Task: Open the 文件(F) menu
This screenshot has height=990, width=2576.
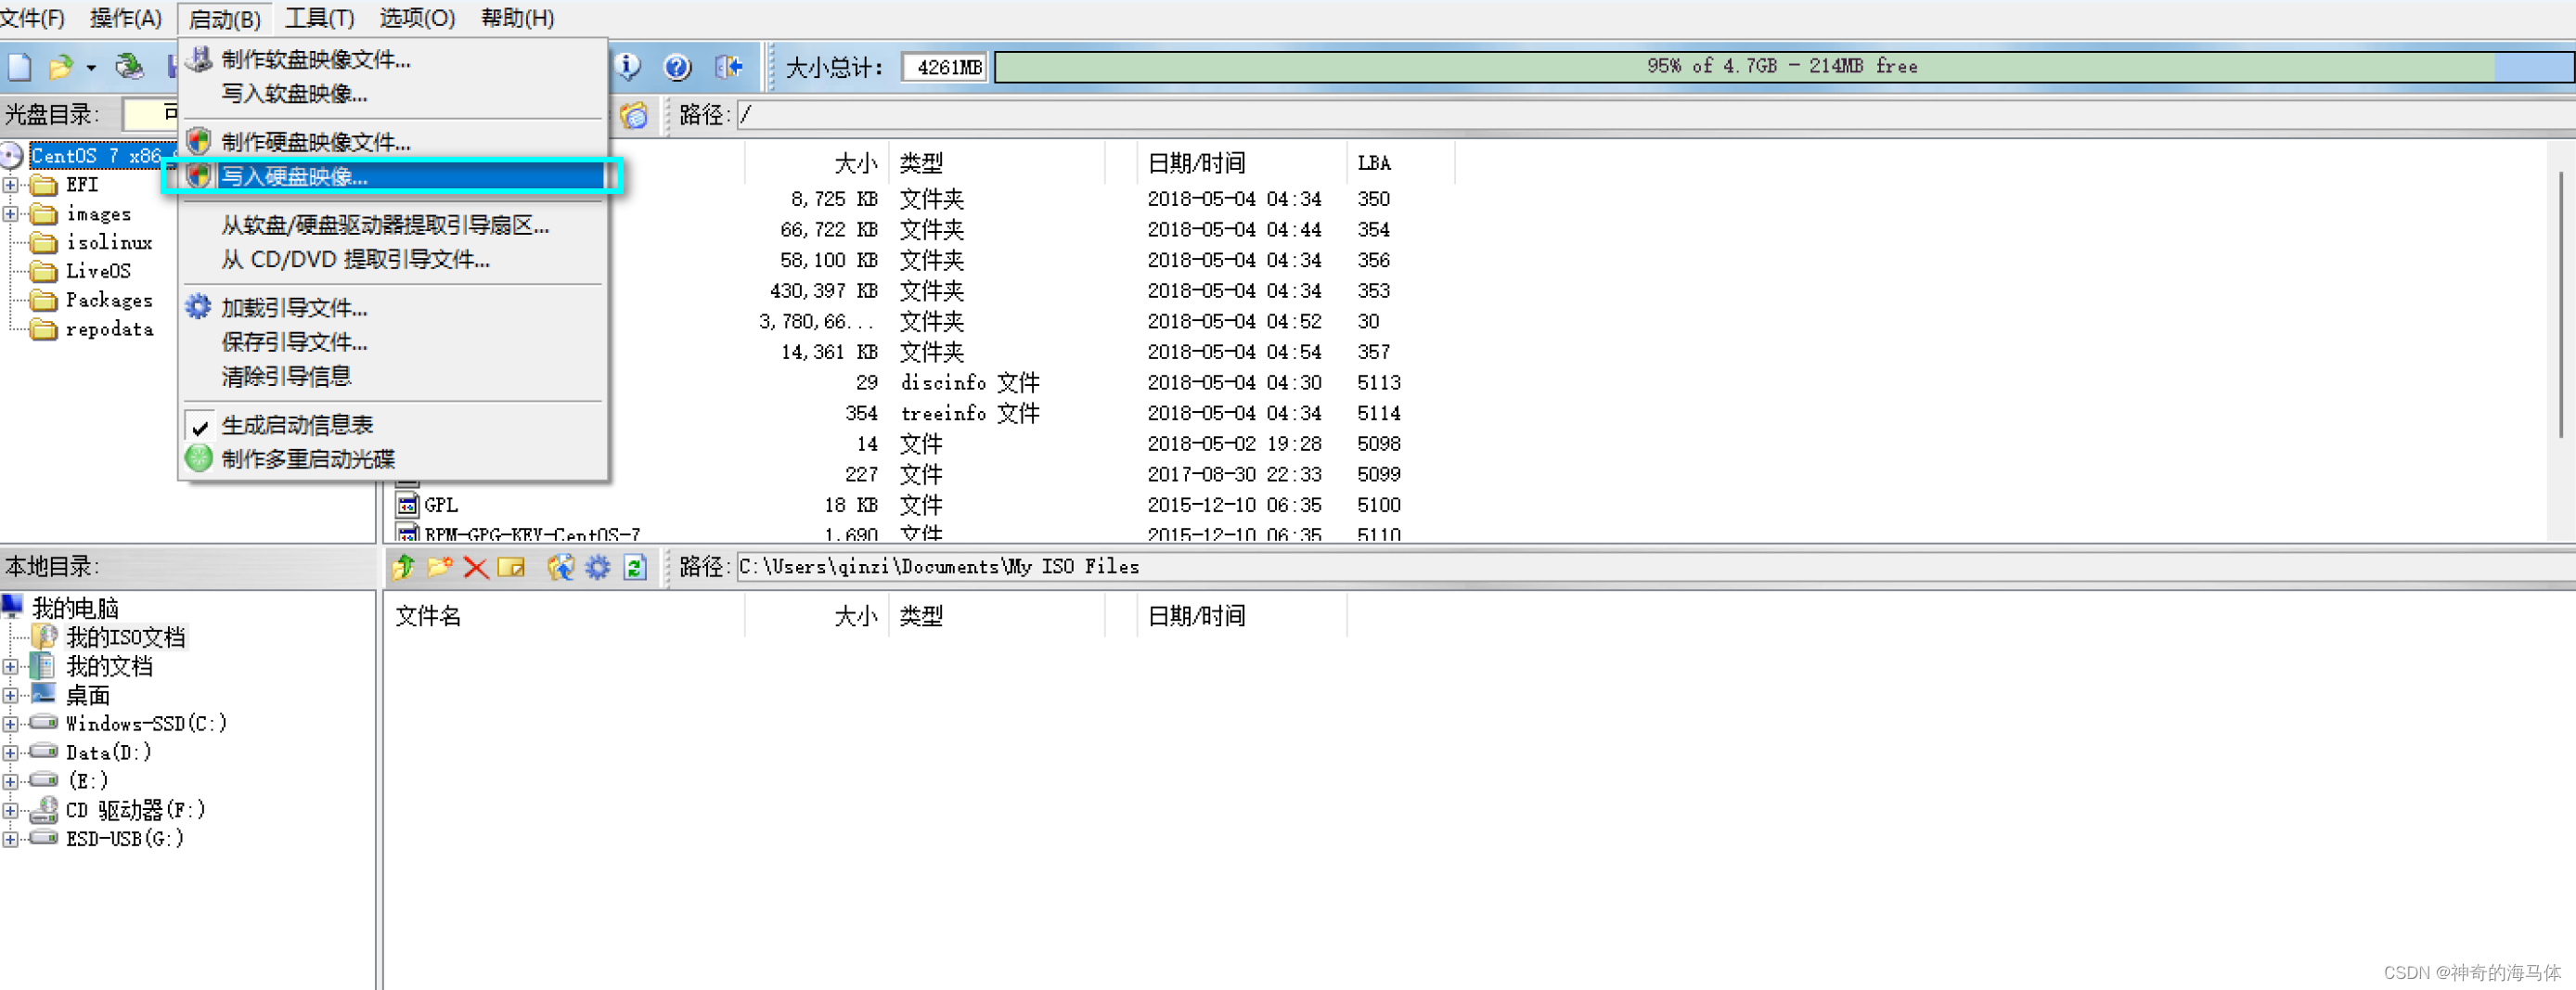Action: pos(33,18)
